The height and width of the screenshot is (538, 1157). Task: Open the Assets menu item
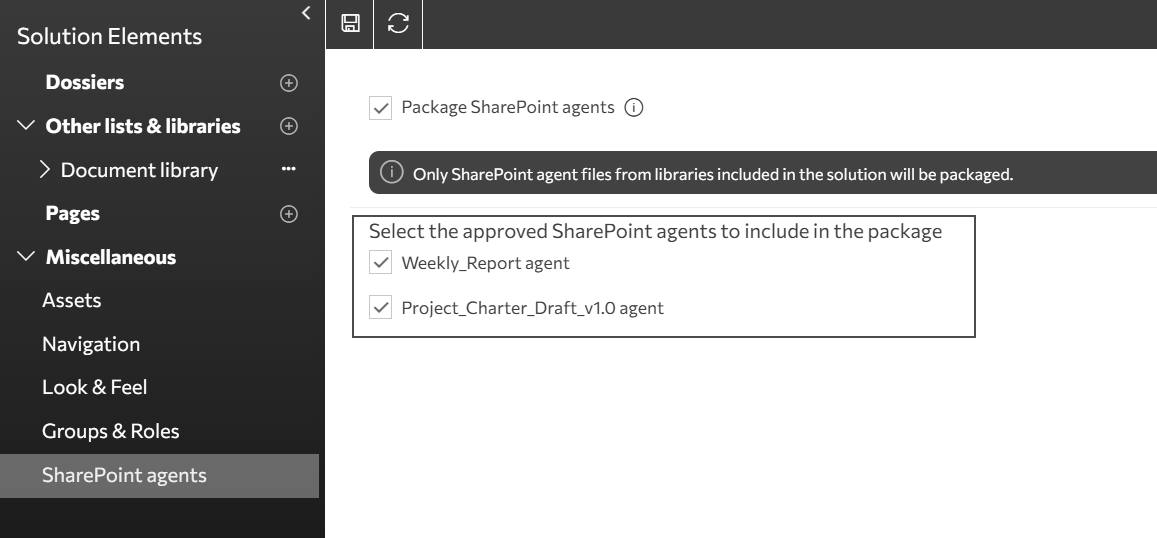[72, 300]
